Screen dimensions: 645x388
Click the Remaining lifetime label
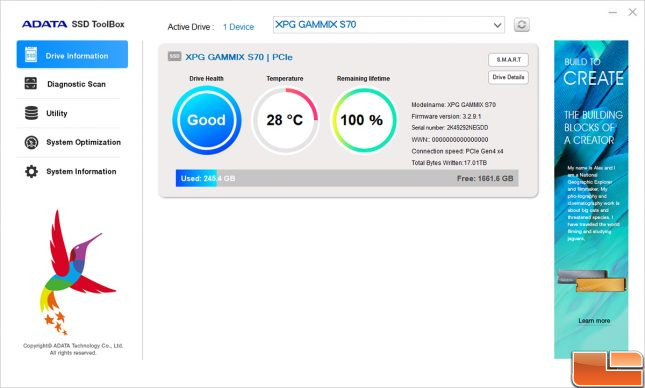click(363, 79)
